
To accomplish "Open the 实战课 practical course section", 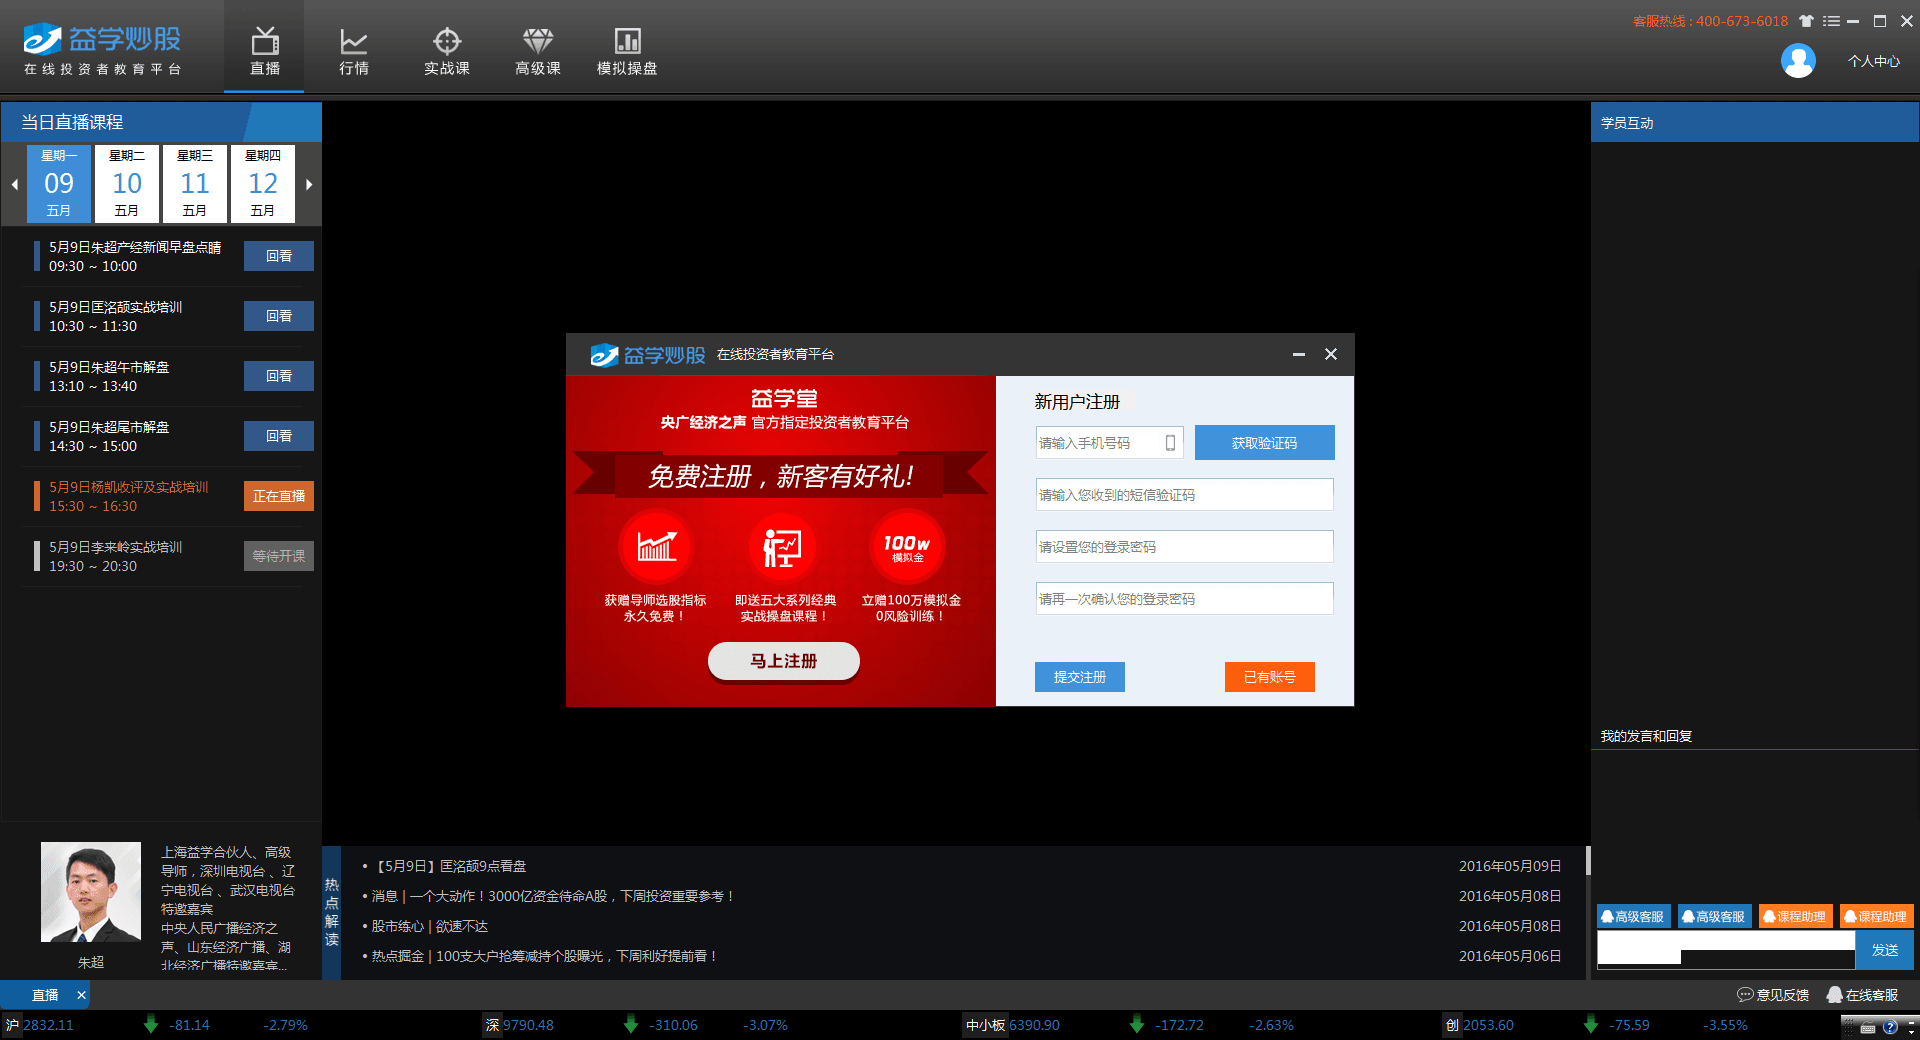I will click(446, 50).
